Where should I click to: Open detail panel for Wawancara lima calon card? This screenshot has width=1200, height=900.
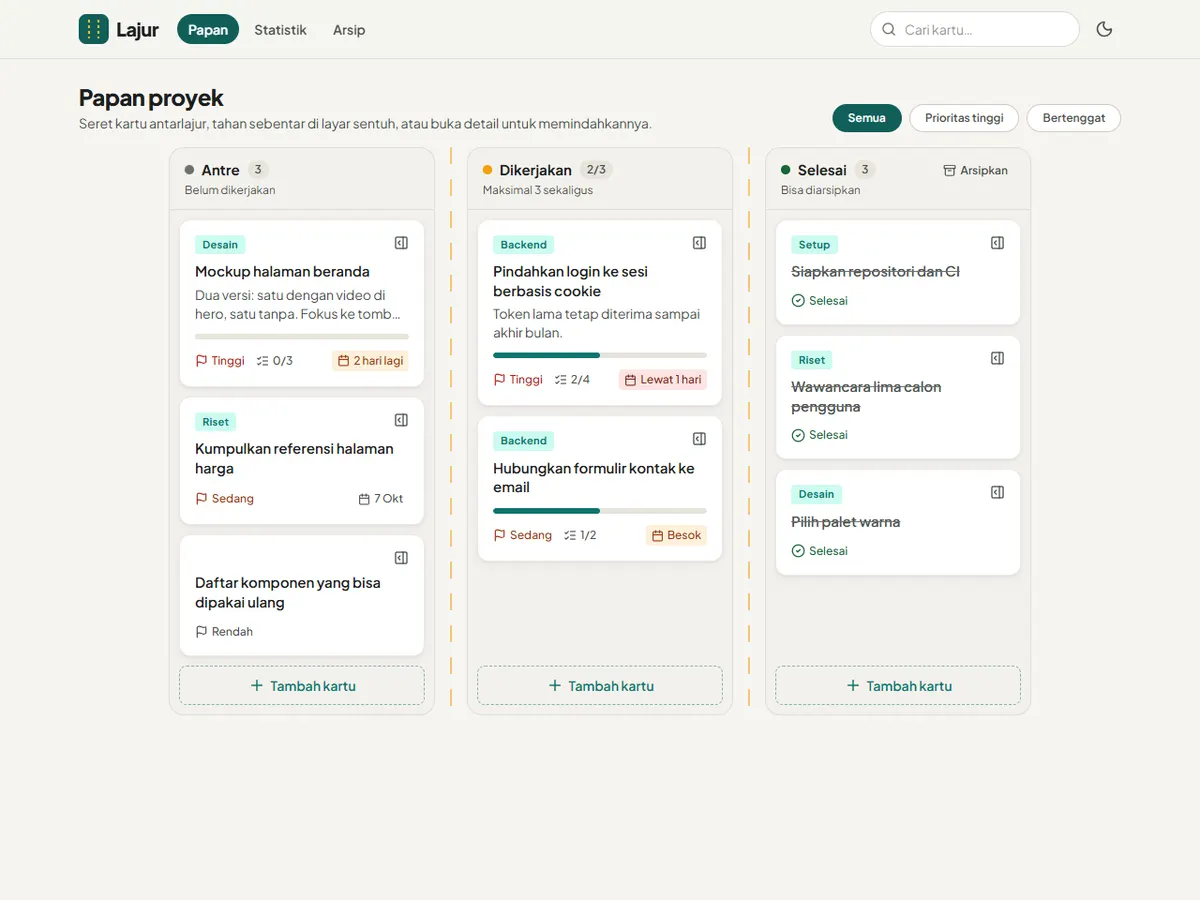point(997,358)
